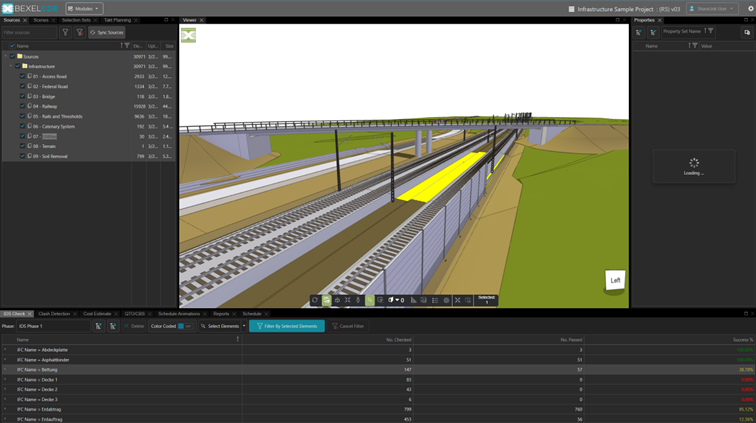Click the Sync Sources button

click(x=107, y=32)
